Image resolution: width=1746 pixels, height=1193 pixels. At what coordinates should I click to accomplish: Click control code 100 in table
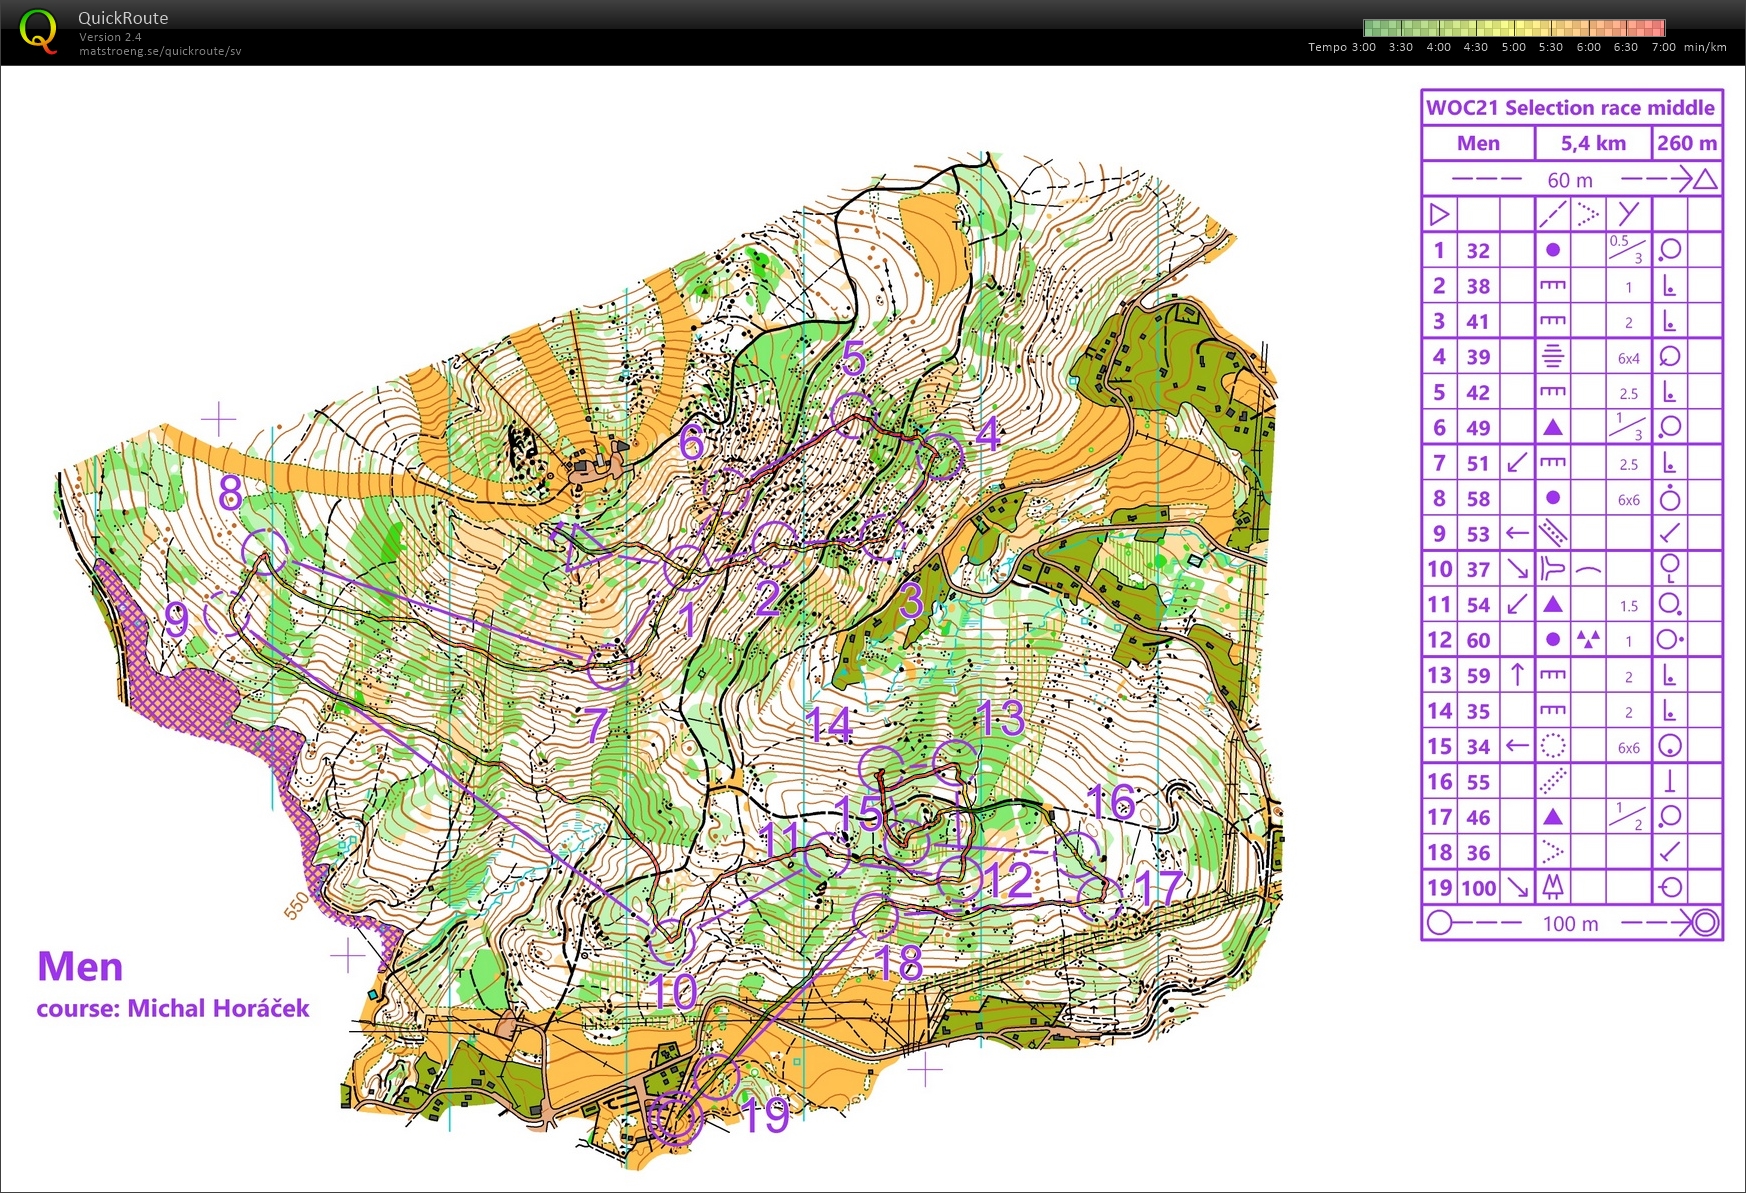(x=1478, y=888)
